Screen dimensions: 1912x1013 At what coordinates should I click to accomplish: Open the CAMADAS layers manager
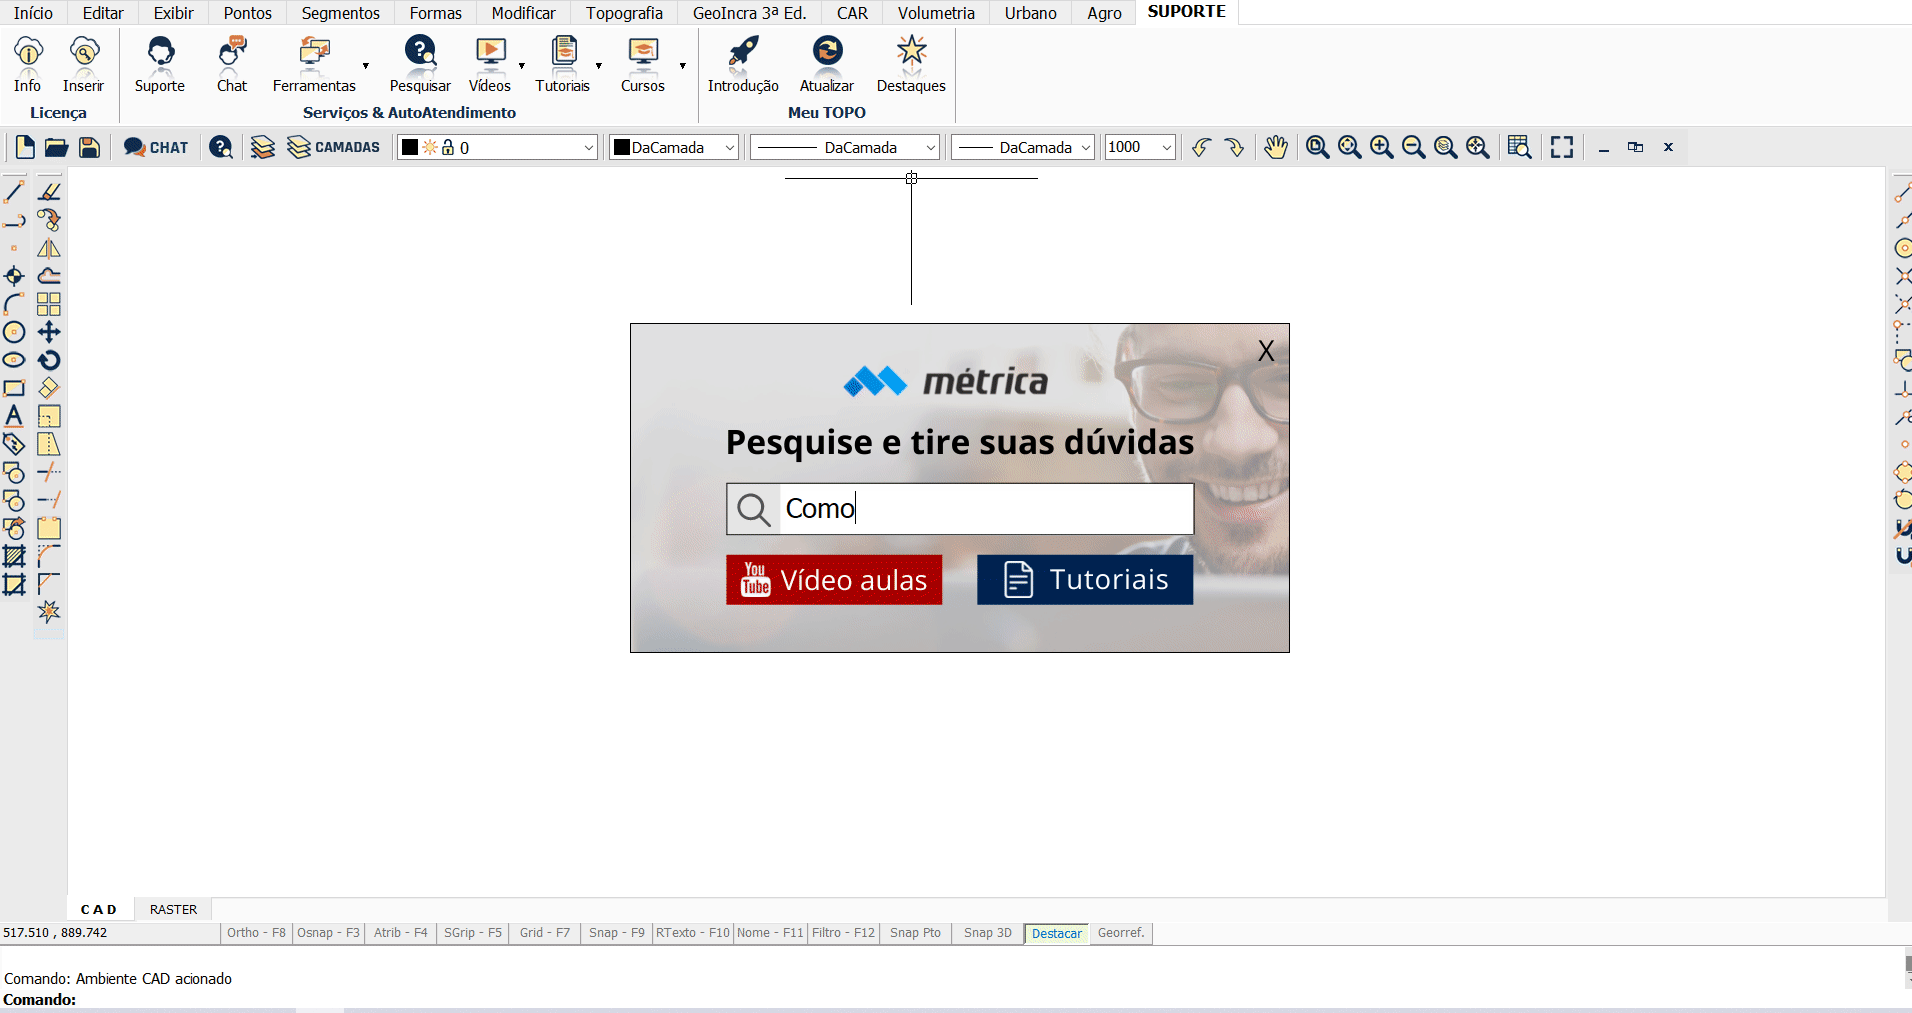click(334, 148)
